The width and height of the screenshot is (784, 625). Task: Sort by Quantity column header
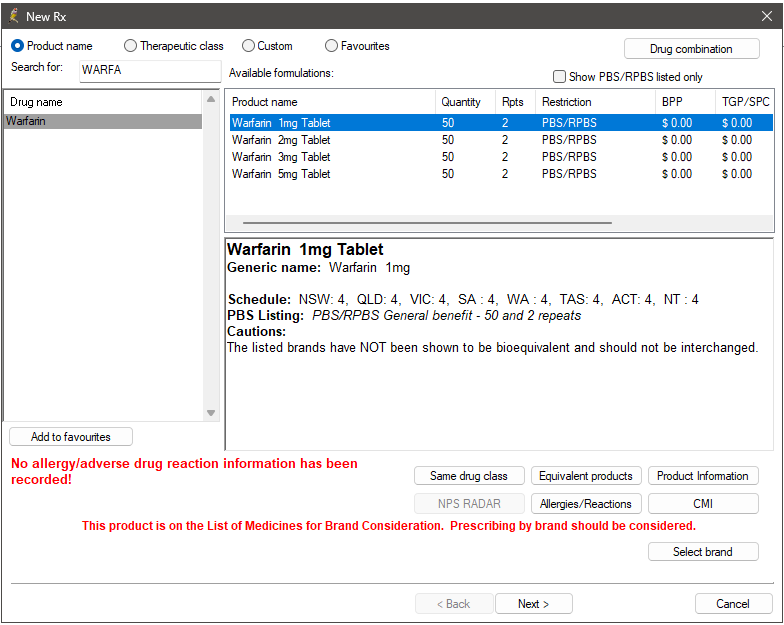pyautogui.click(x=466, y=102)
